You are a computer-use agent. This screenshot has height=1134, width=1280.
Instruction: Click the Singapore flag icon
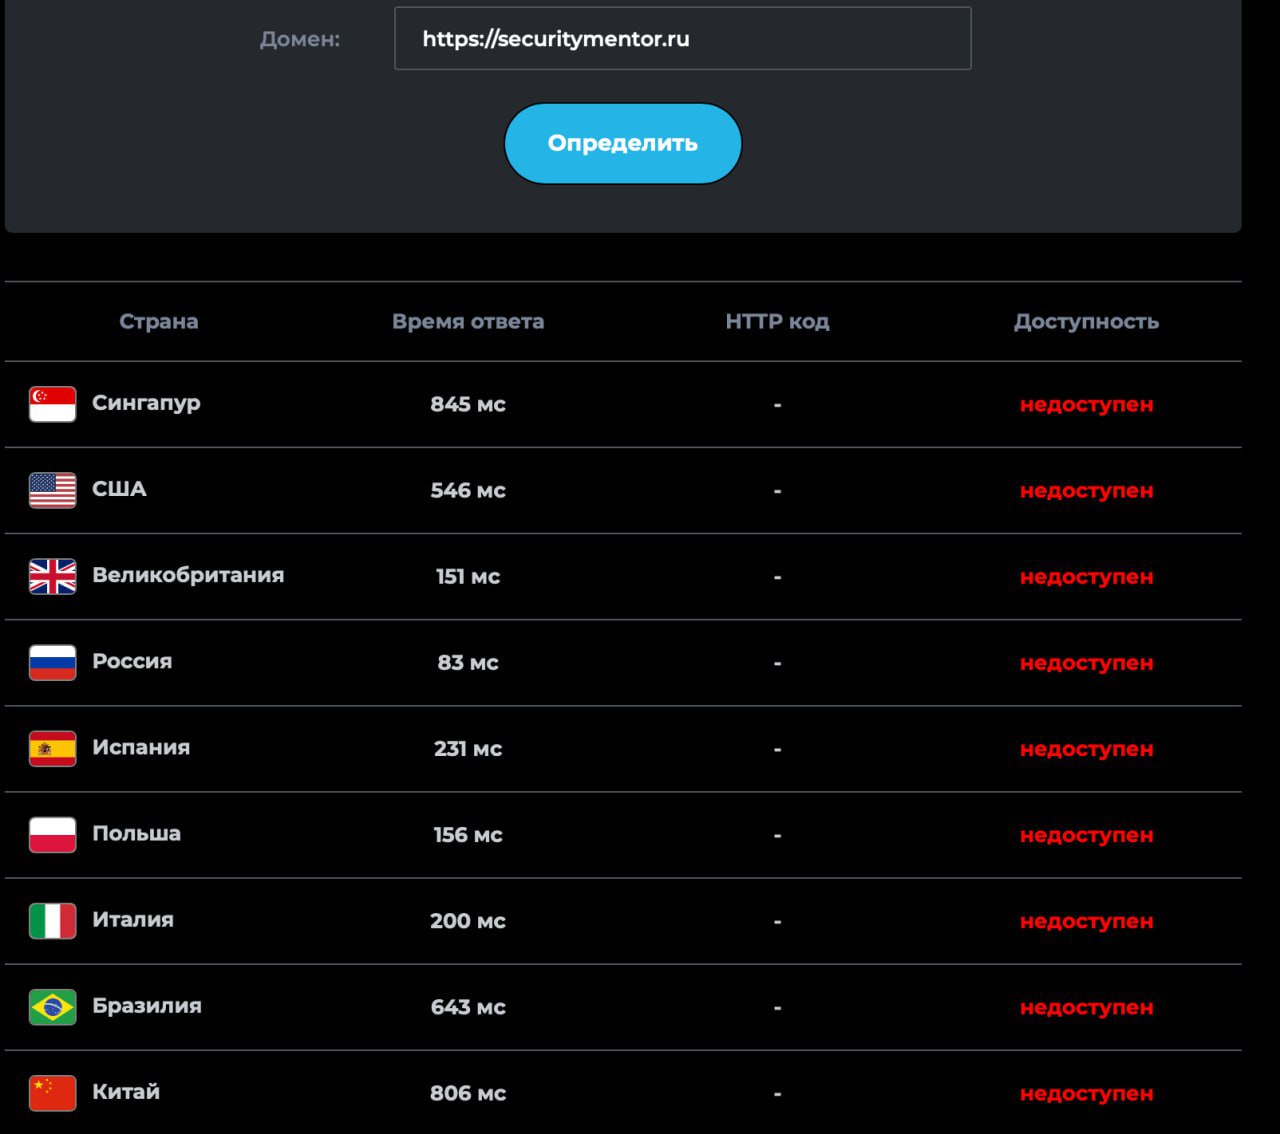tap(53, 404)
